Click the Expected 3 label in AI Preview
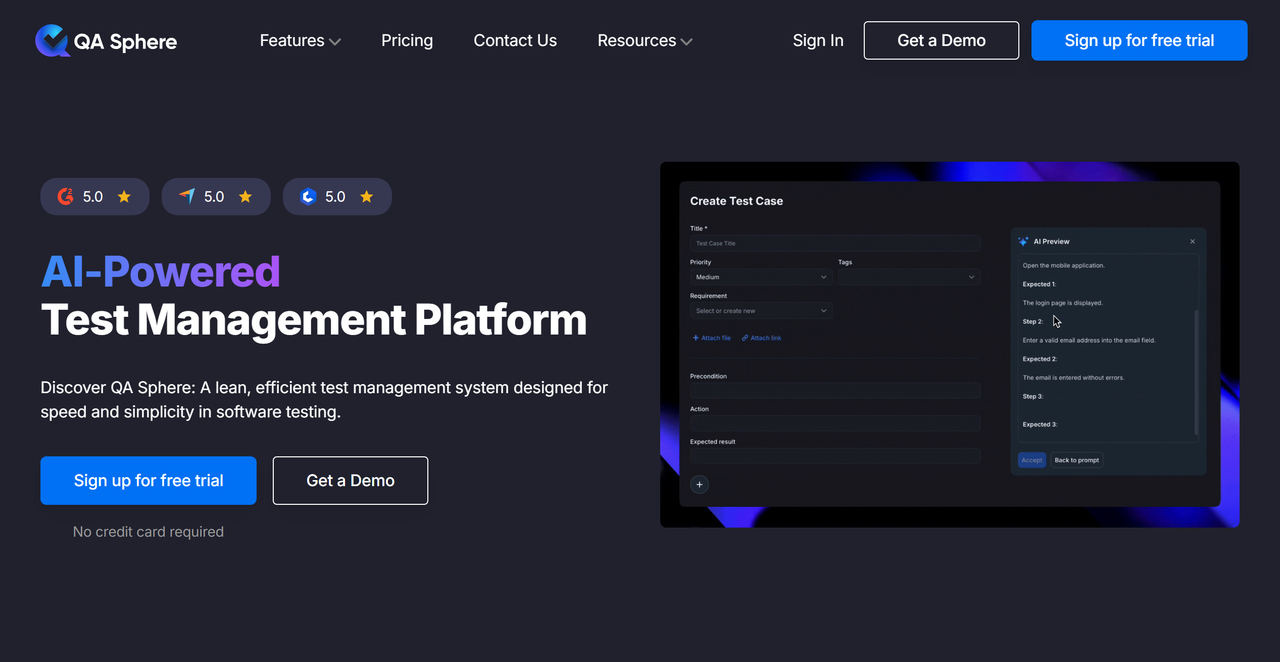The width and height of the screenshot is (1280, 662). (x=1039, y=425)
